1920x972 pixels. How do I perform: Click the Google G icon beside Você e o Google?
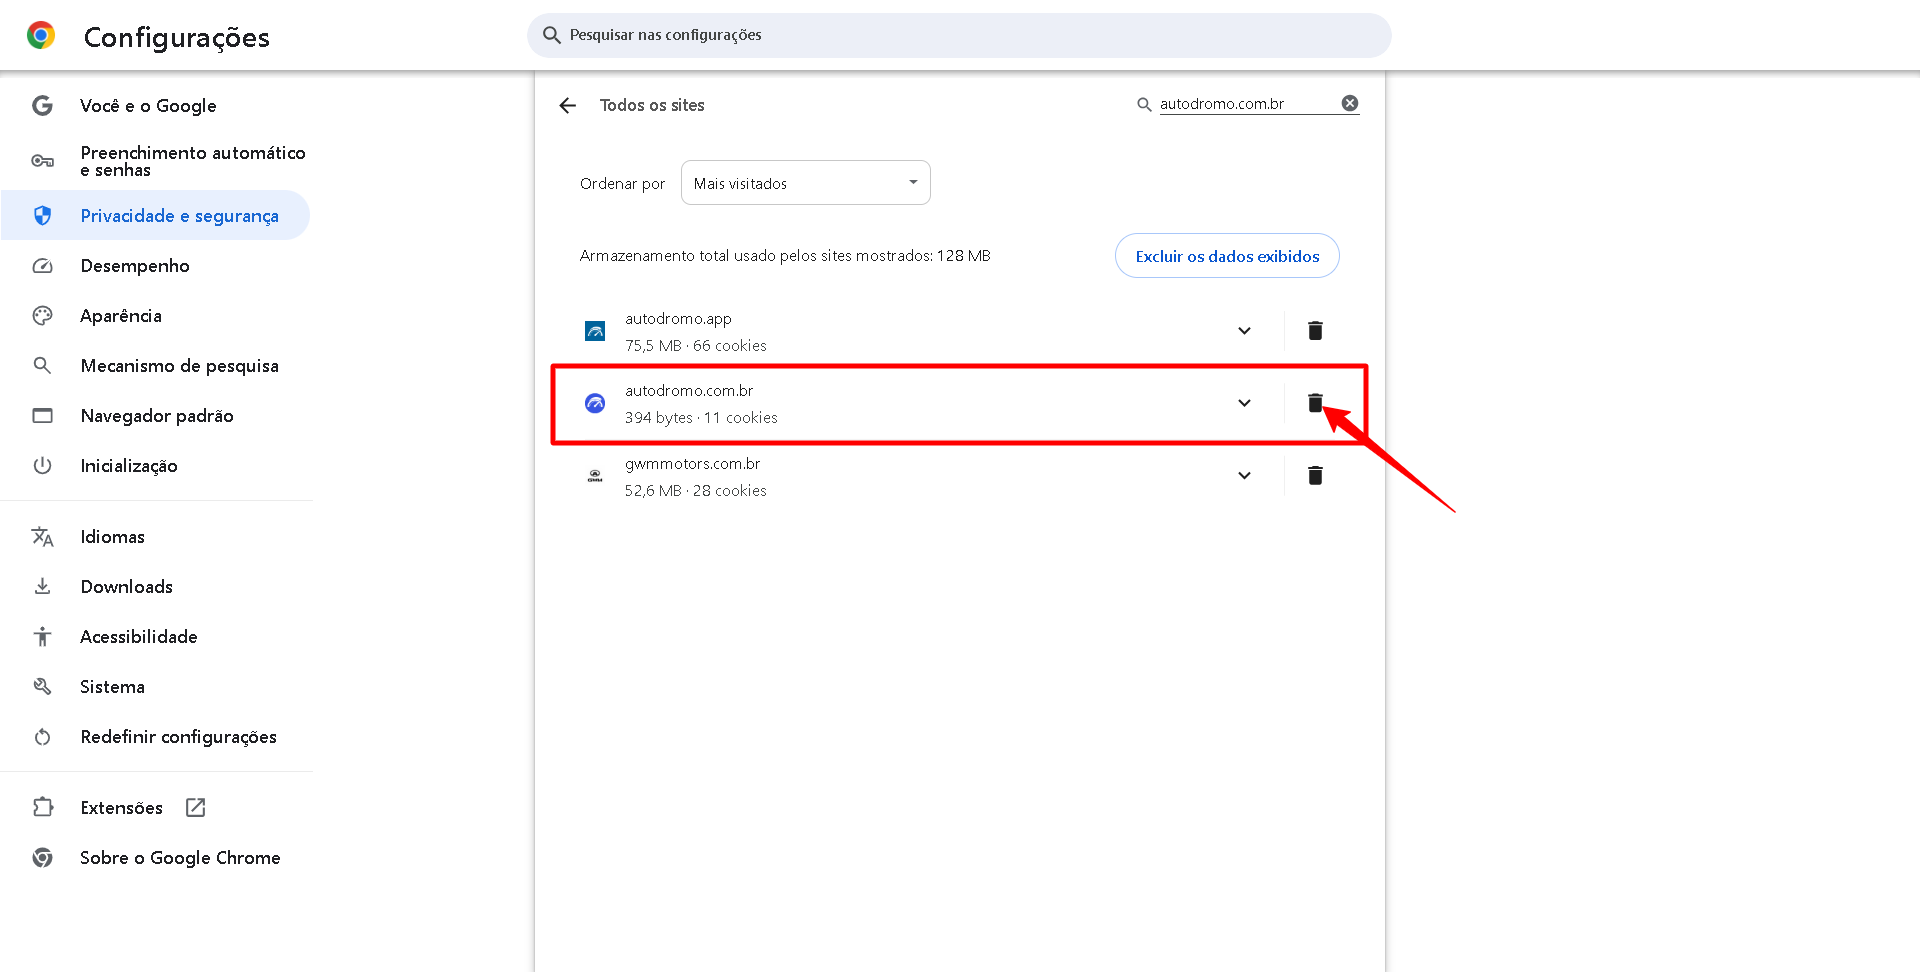[42, 106]
